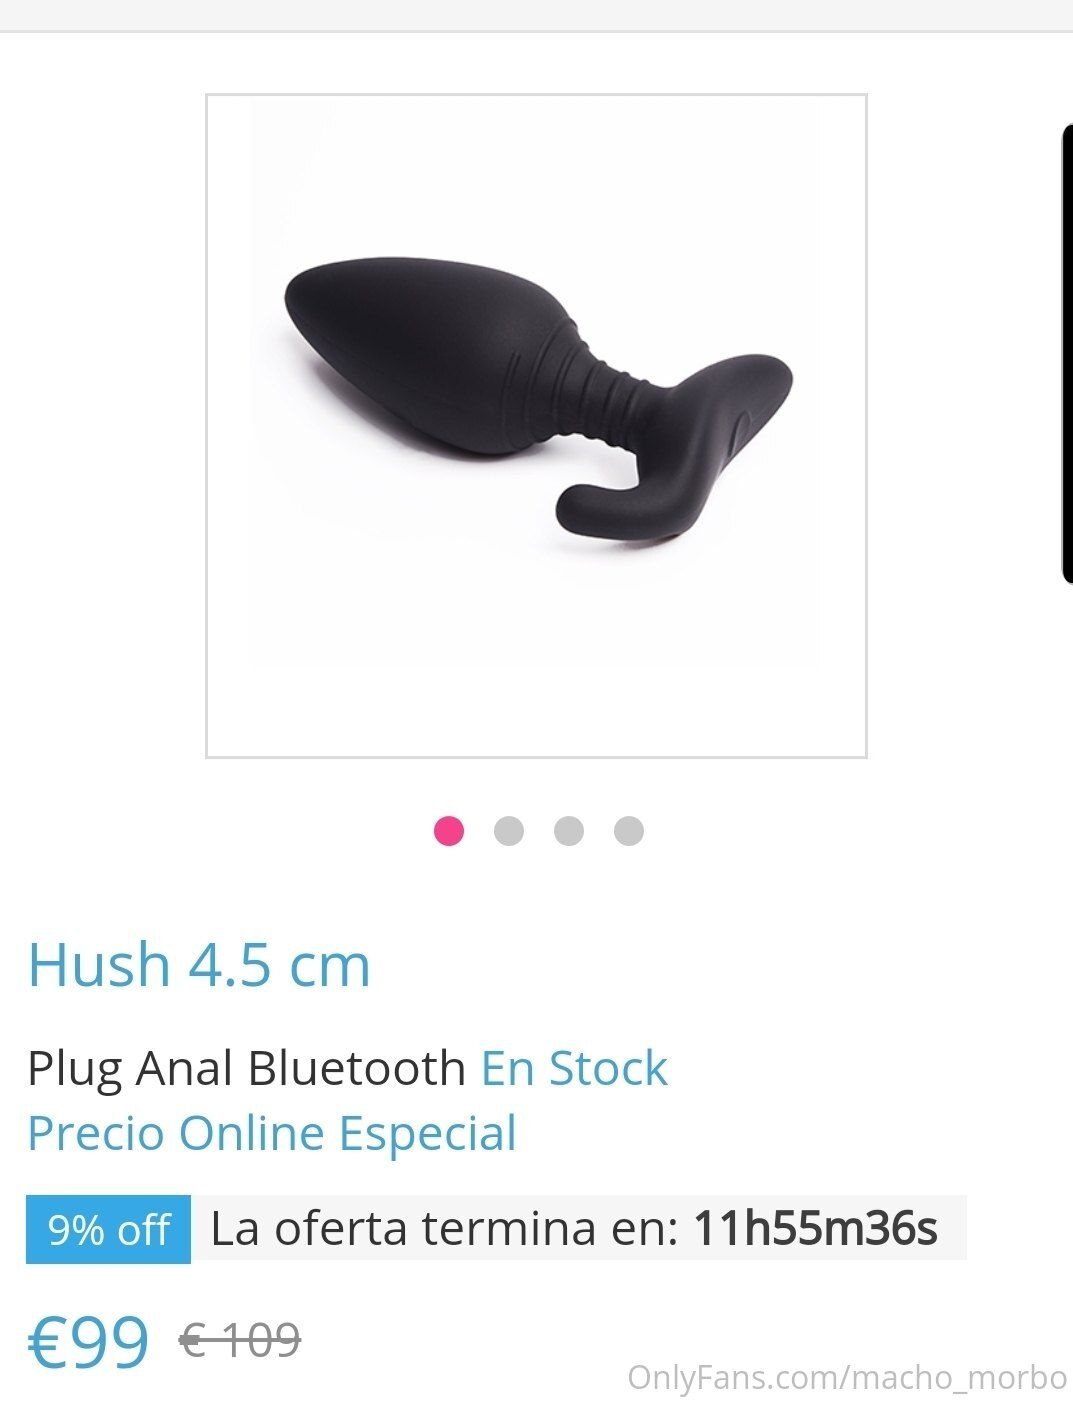This screenshot has width=1073, height=1403.
Task: Click the black scrollbar handle on right edge
Action: 1066,352
